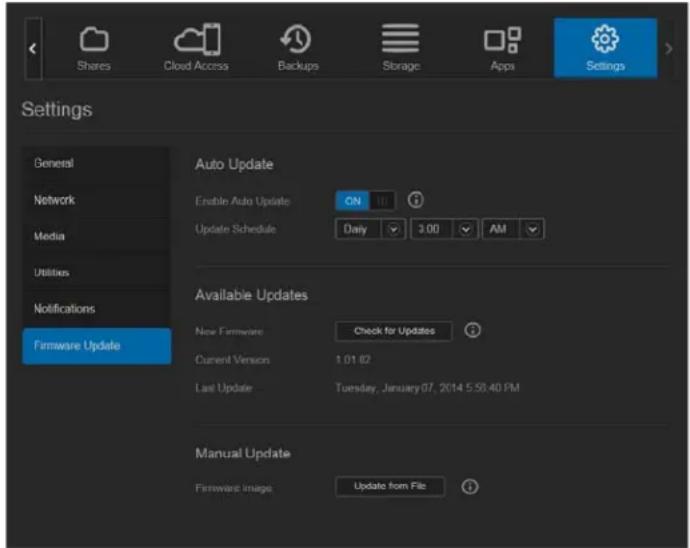Viewport: 690px width, 548px height.
Task: Click the Last Update date text
Action: [427, 388]
